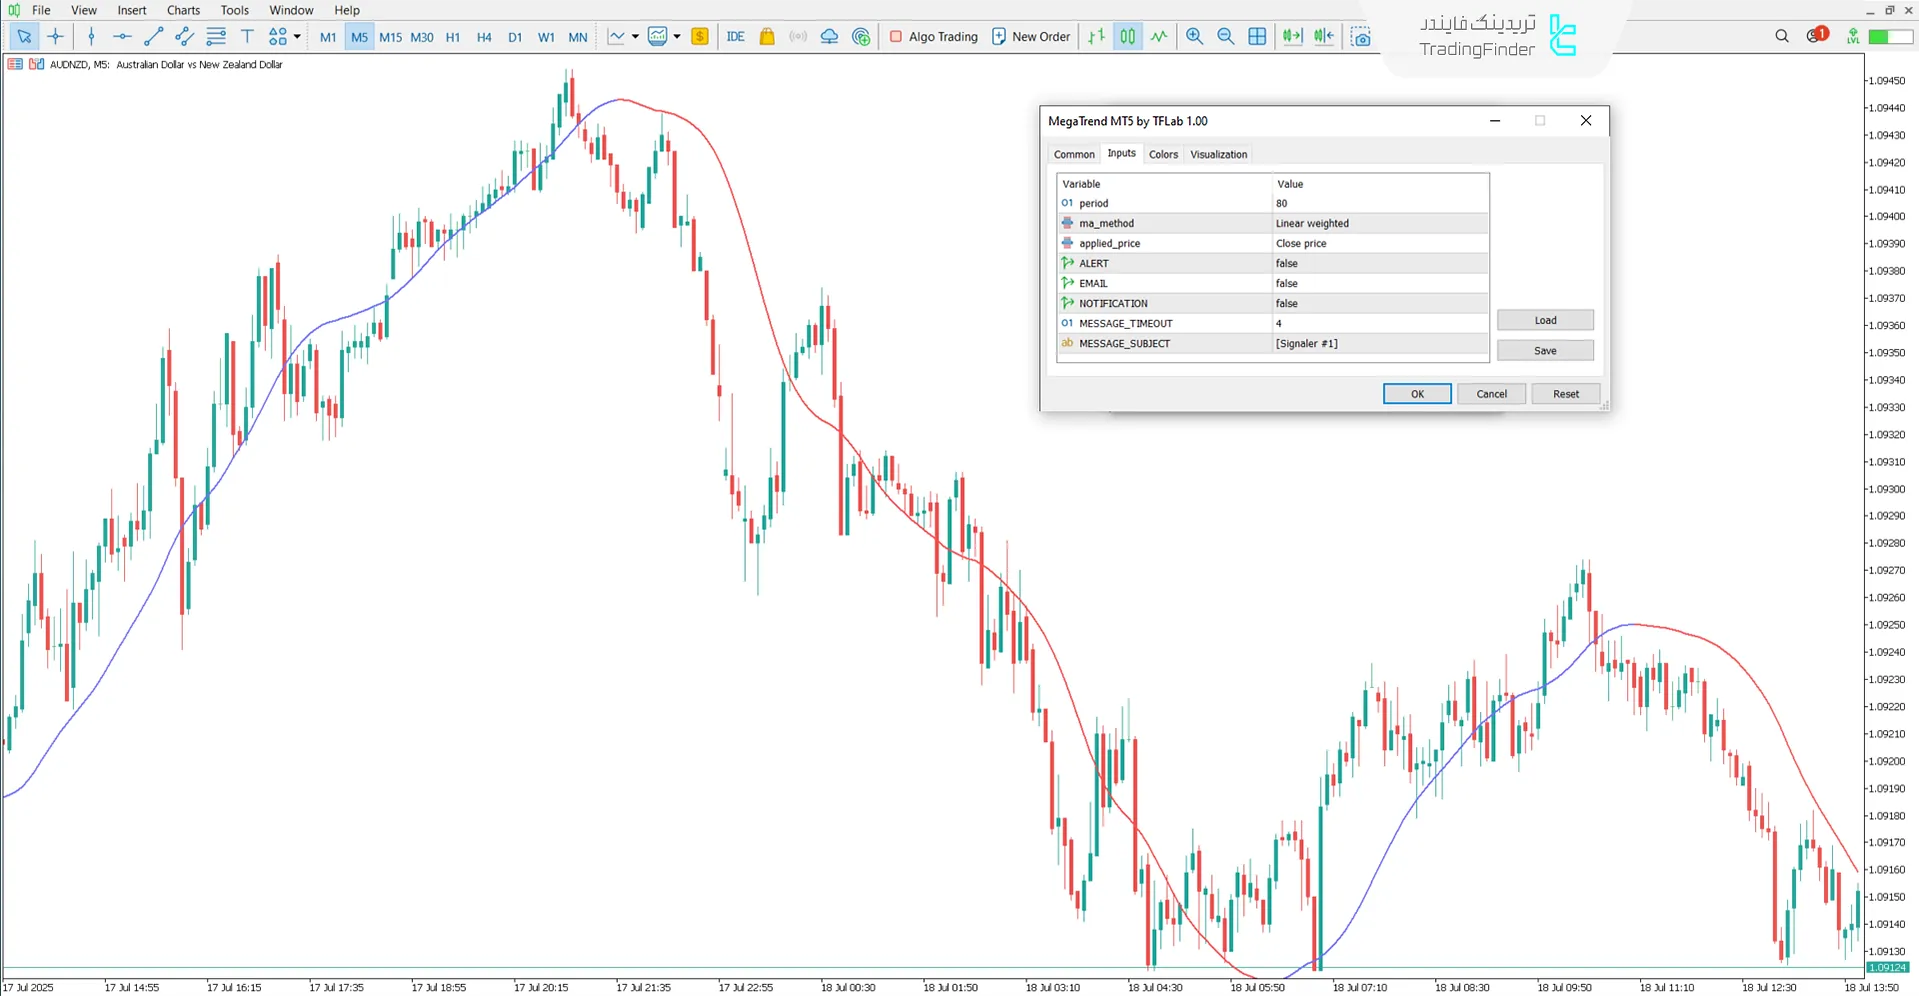This screenshot has width=1919, height=996.
Task: Select the crosshair cursor tool
Action: tap(56, 37)
